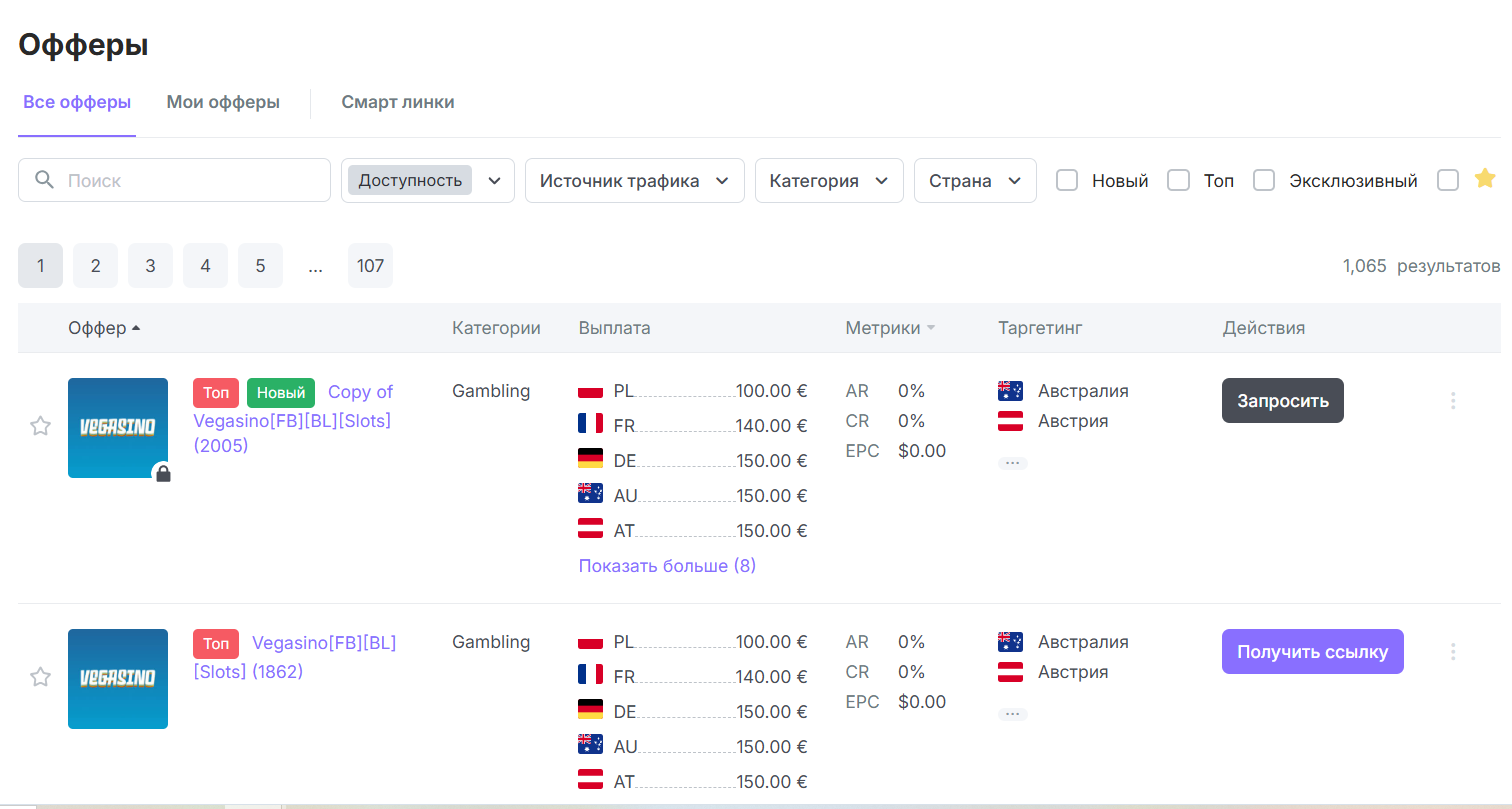Screen dimensions: 1512x809
Task: Go to page 107 of results
Action: [370, 266]
